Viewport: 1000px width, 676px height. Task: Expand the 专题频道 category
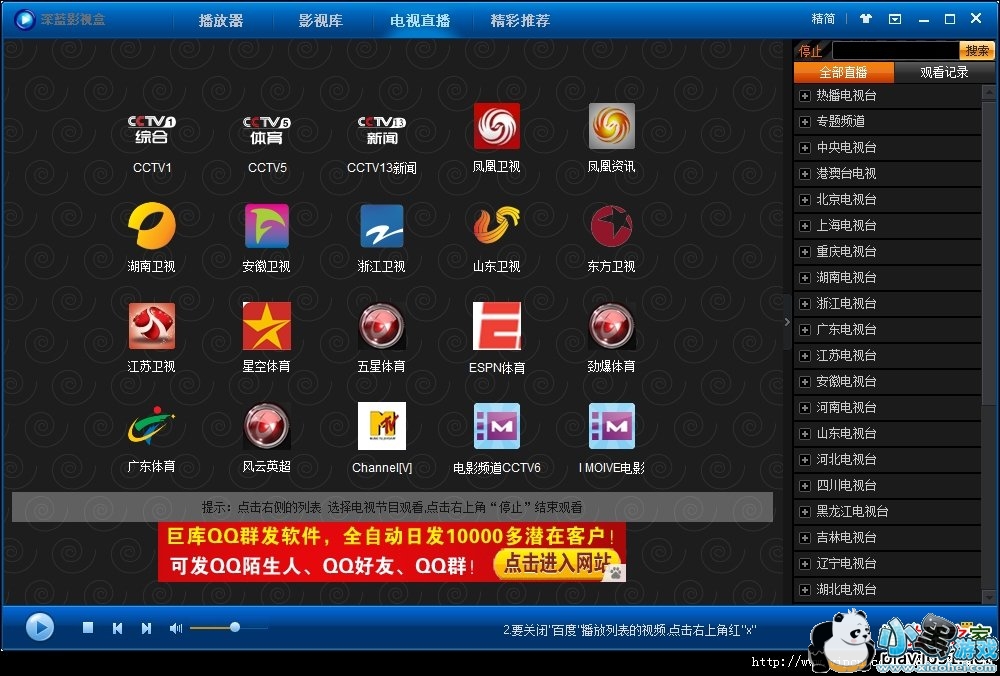[x=805, y=122]
